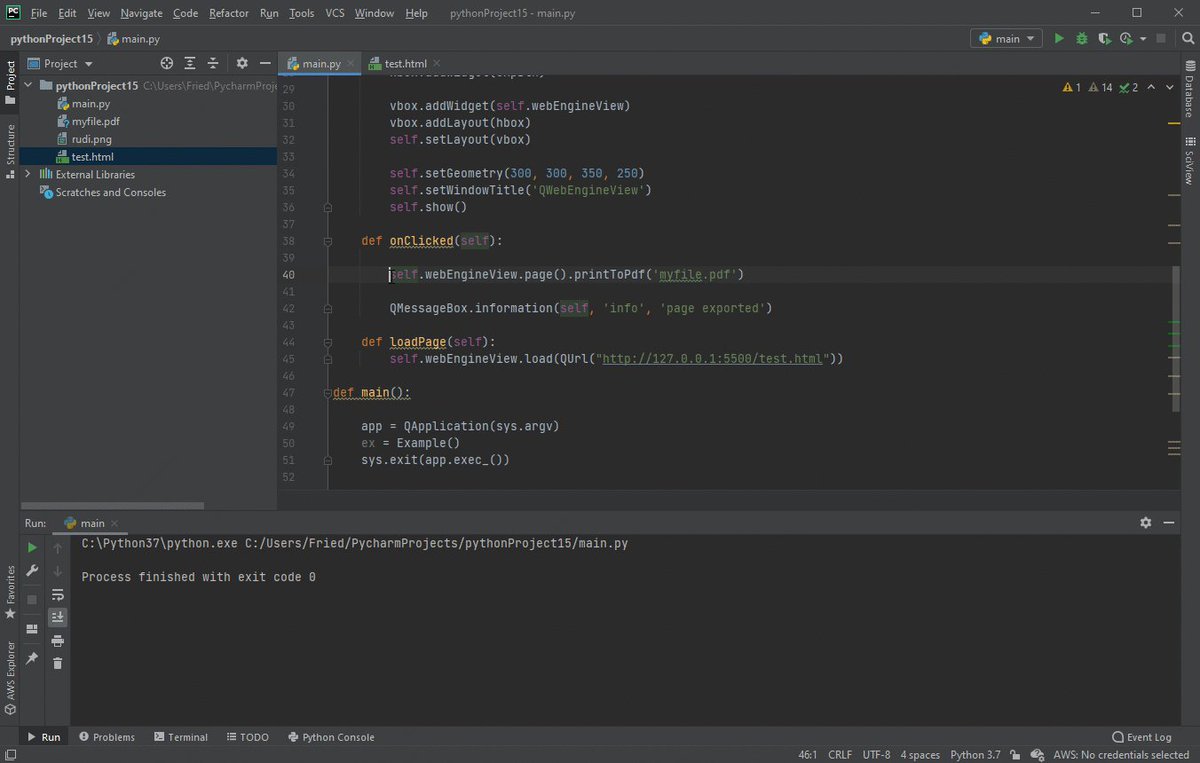This screenshot has width=1200, height=763.
Task: Open the Navigate menu
Action: (141, 13)
